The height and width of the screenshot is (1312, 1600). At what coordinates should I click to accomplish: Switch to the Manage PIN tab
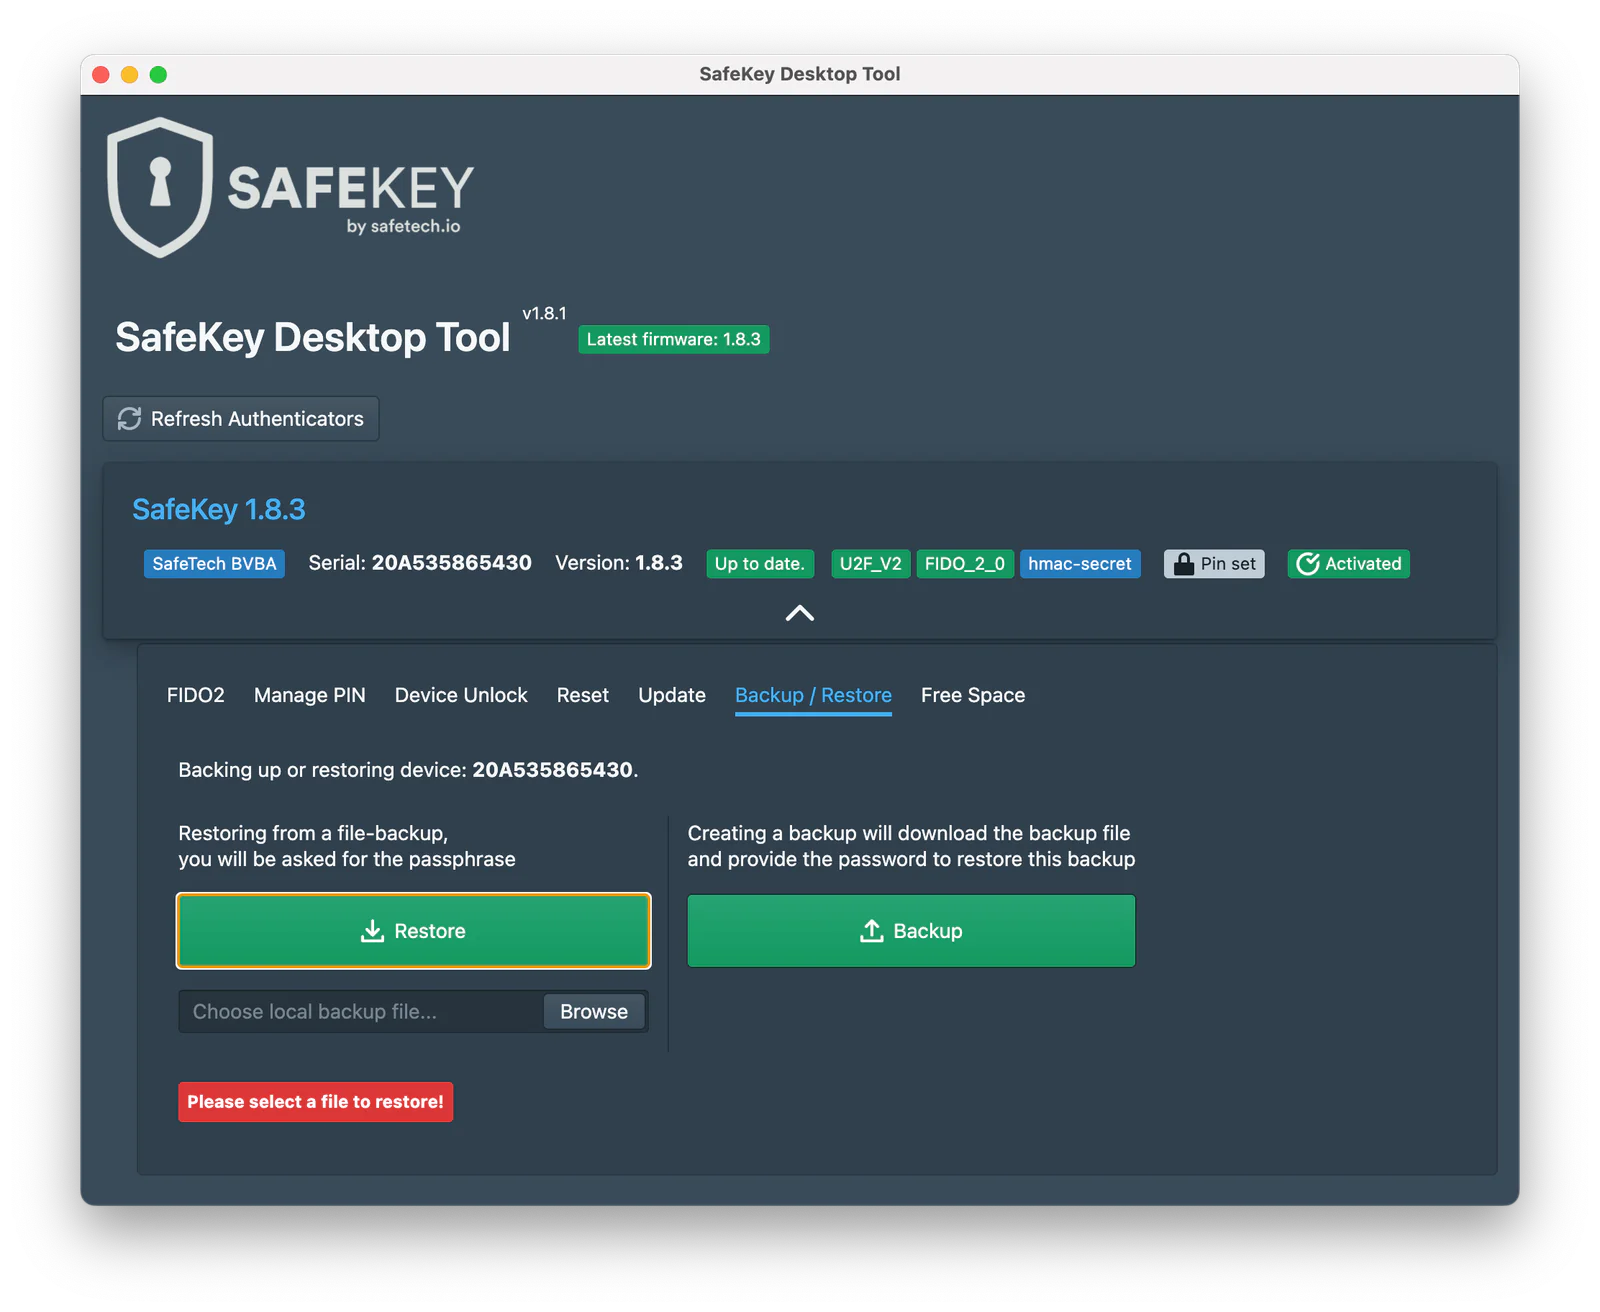pyautogui.click(x=310, y=695)
